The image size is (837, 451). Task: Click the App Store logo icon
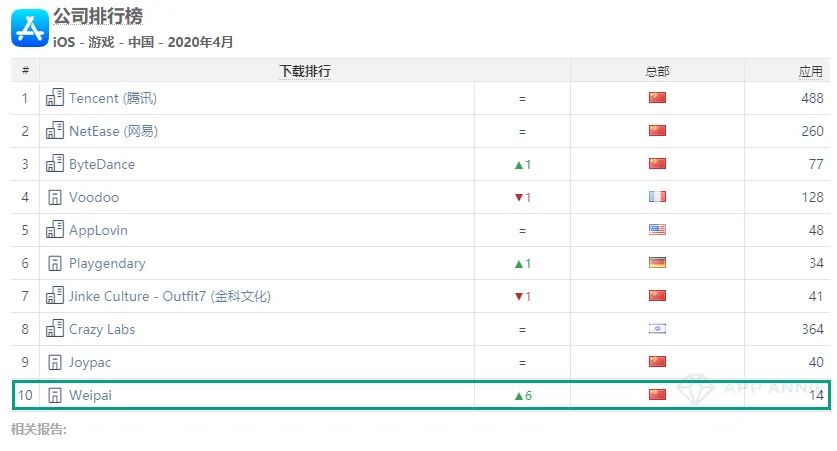30,28
